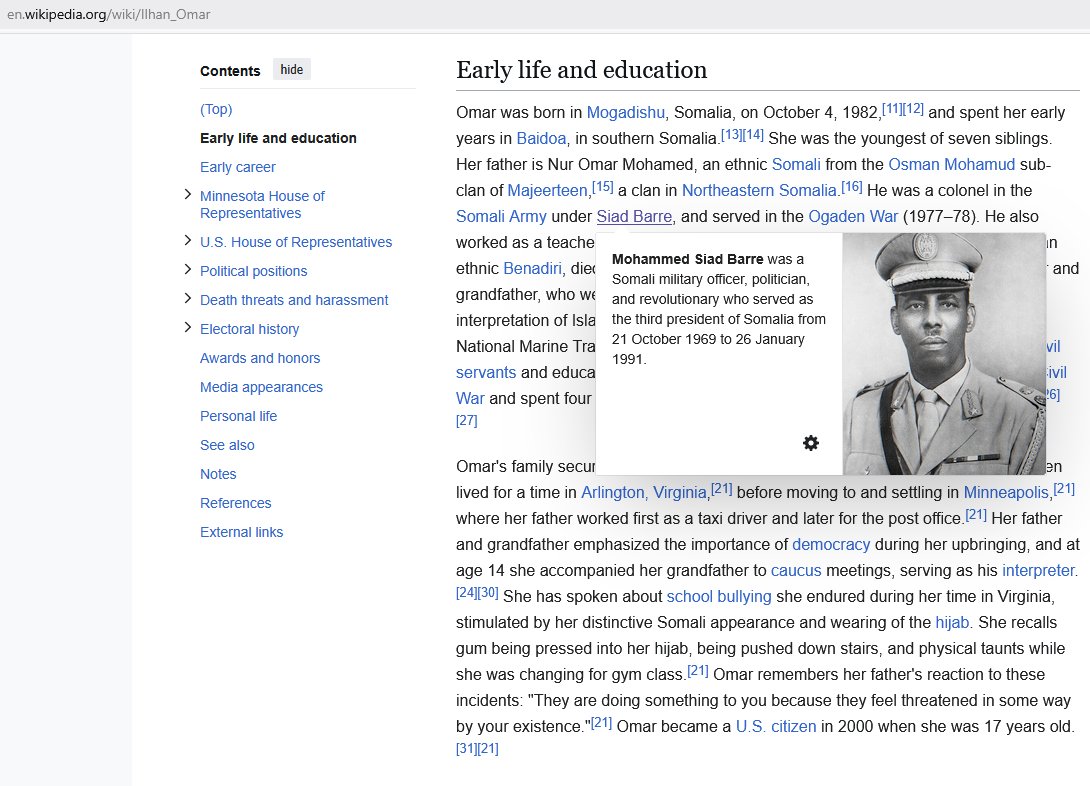Open the Mohammed Siad Barre preview text
The image size is (1090, 786).
(x=719, y=309)
